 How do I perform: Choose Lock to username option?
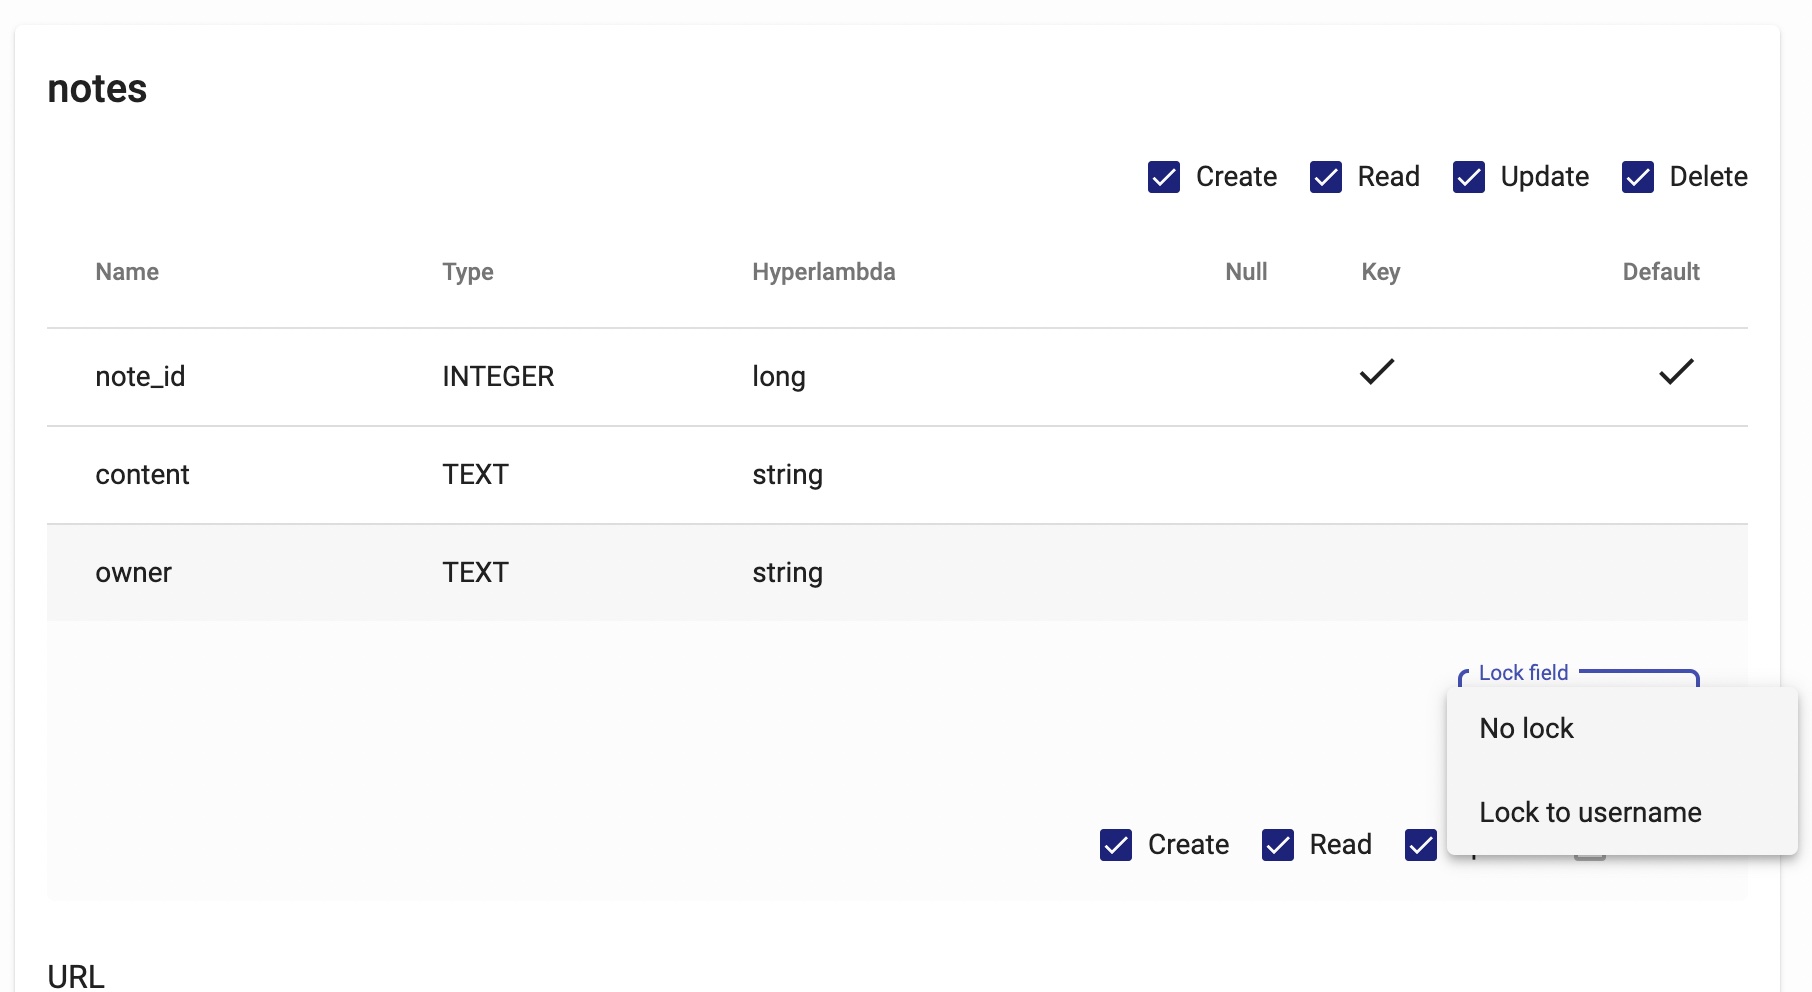click(1590, 812)
